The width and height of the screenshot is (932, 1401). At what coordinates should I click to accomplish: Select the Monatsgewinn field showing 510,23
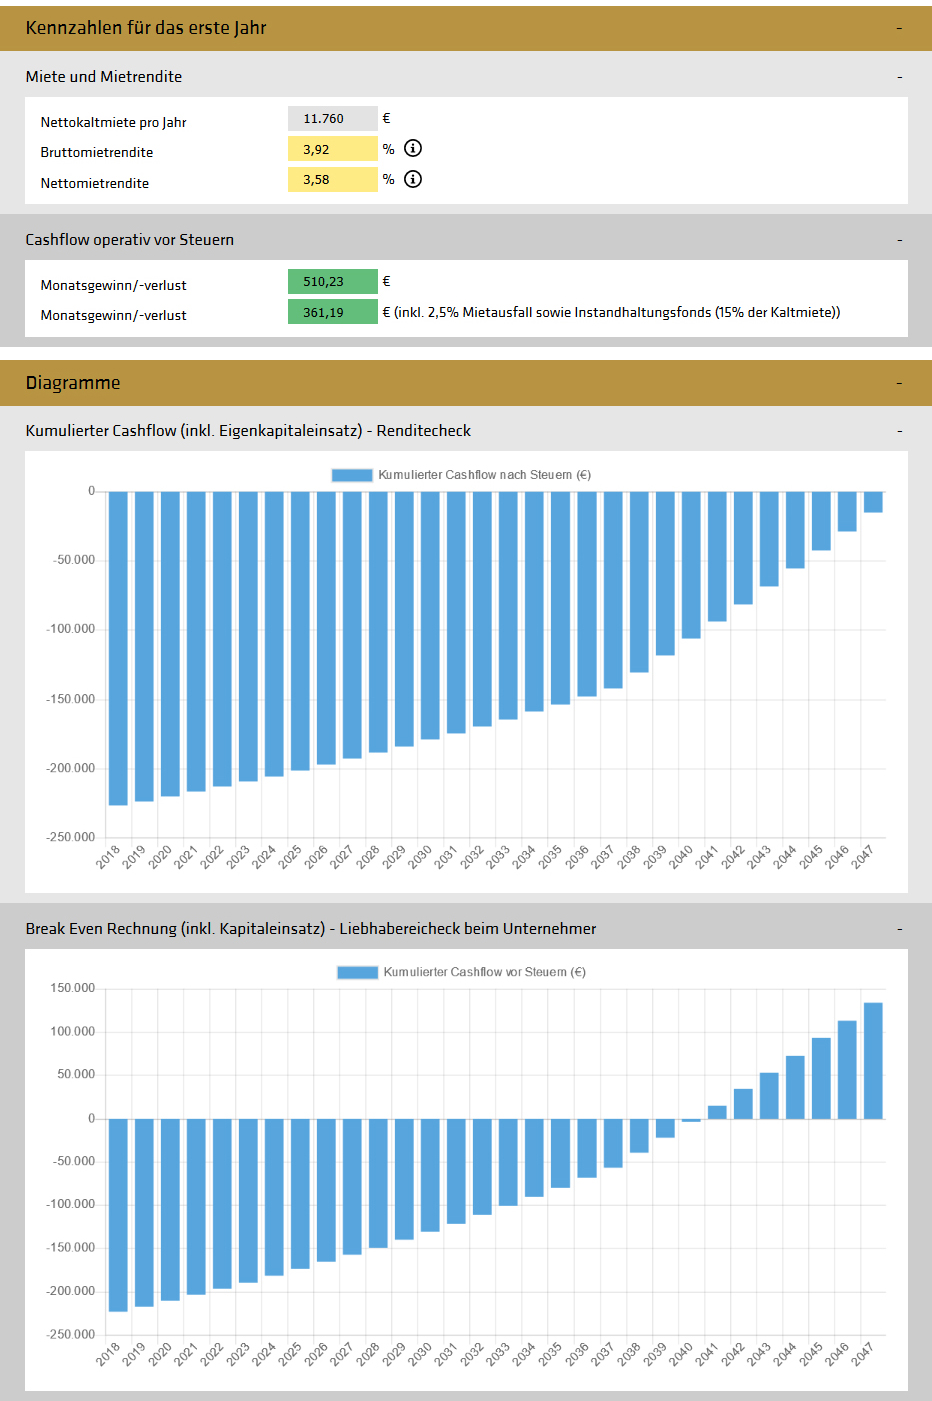click(x=332, y=282)
